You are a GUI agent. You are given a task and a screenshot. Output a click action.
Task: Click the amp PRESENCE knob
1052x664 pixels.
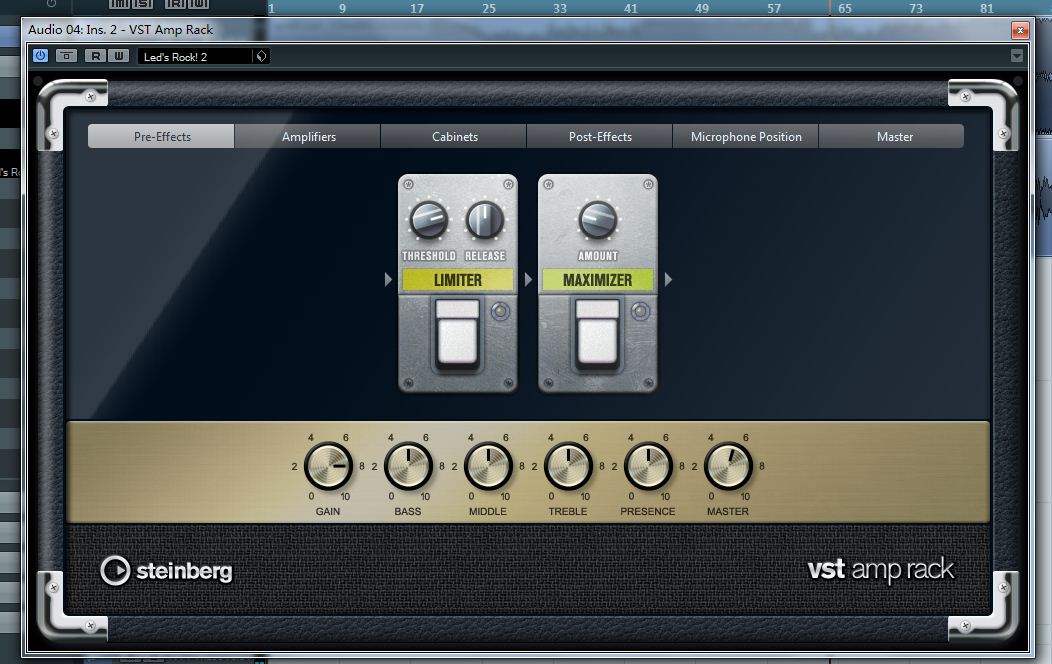tap(647, 465)
